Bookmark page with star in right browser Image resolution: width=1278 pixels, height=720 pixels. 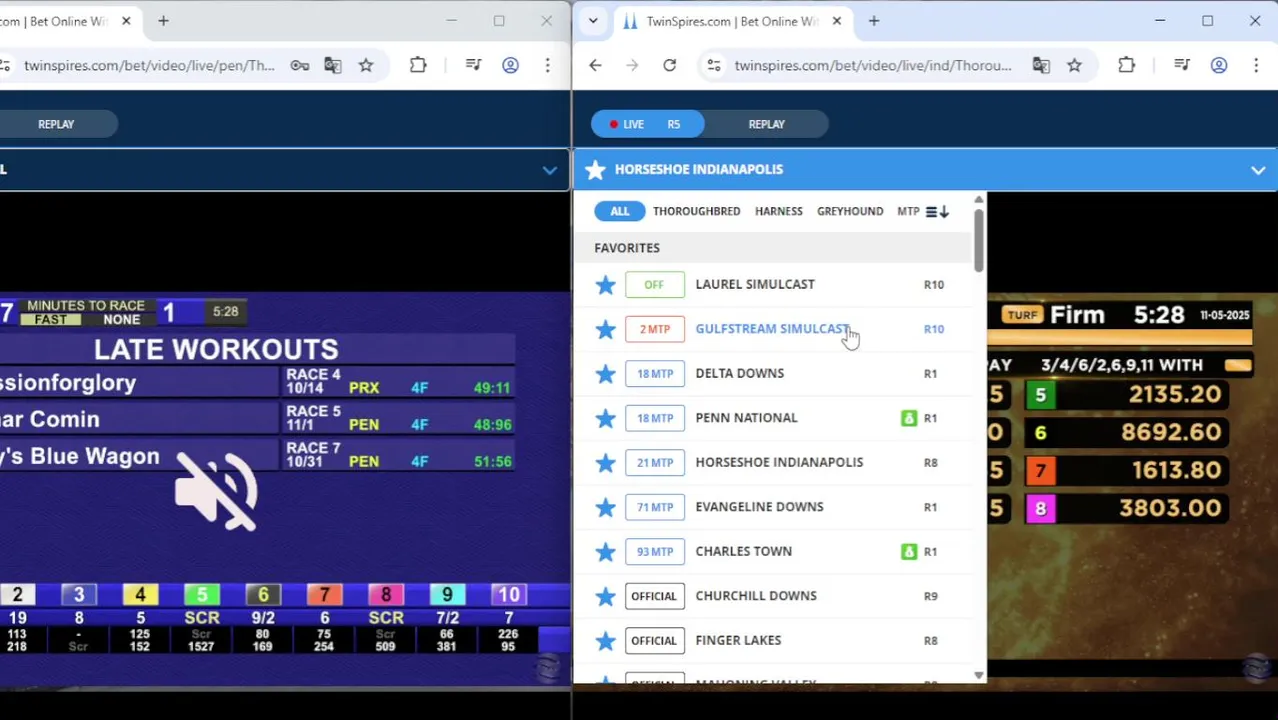click(x=1074, y=65)
